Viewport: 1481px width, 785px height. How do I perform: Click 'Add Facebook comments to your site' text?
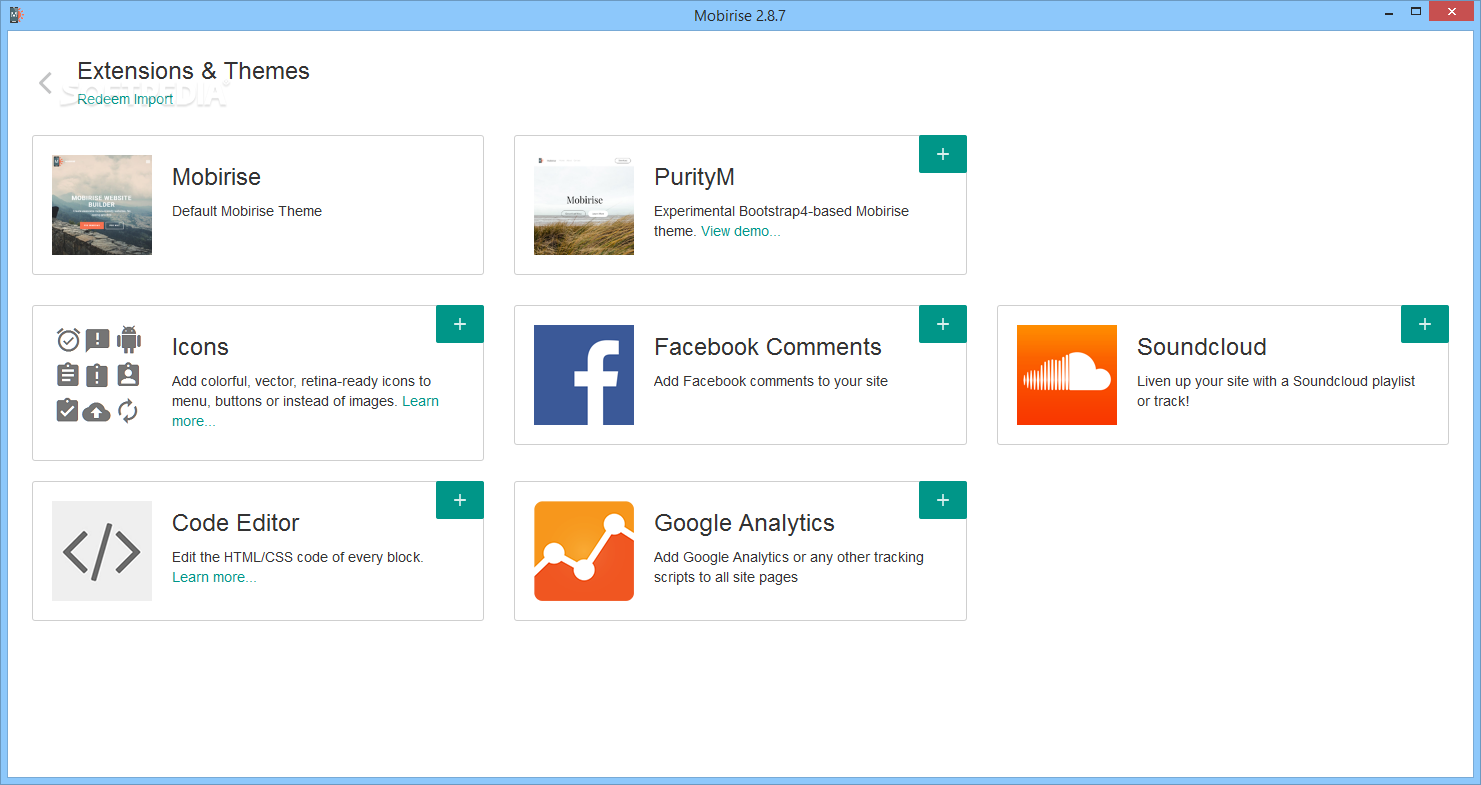[x=771, y=381]
